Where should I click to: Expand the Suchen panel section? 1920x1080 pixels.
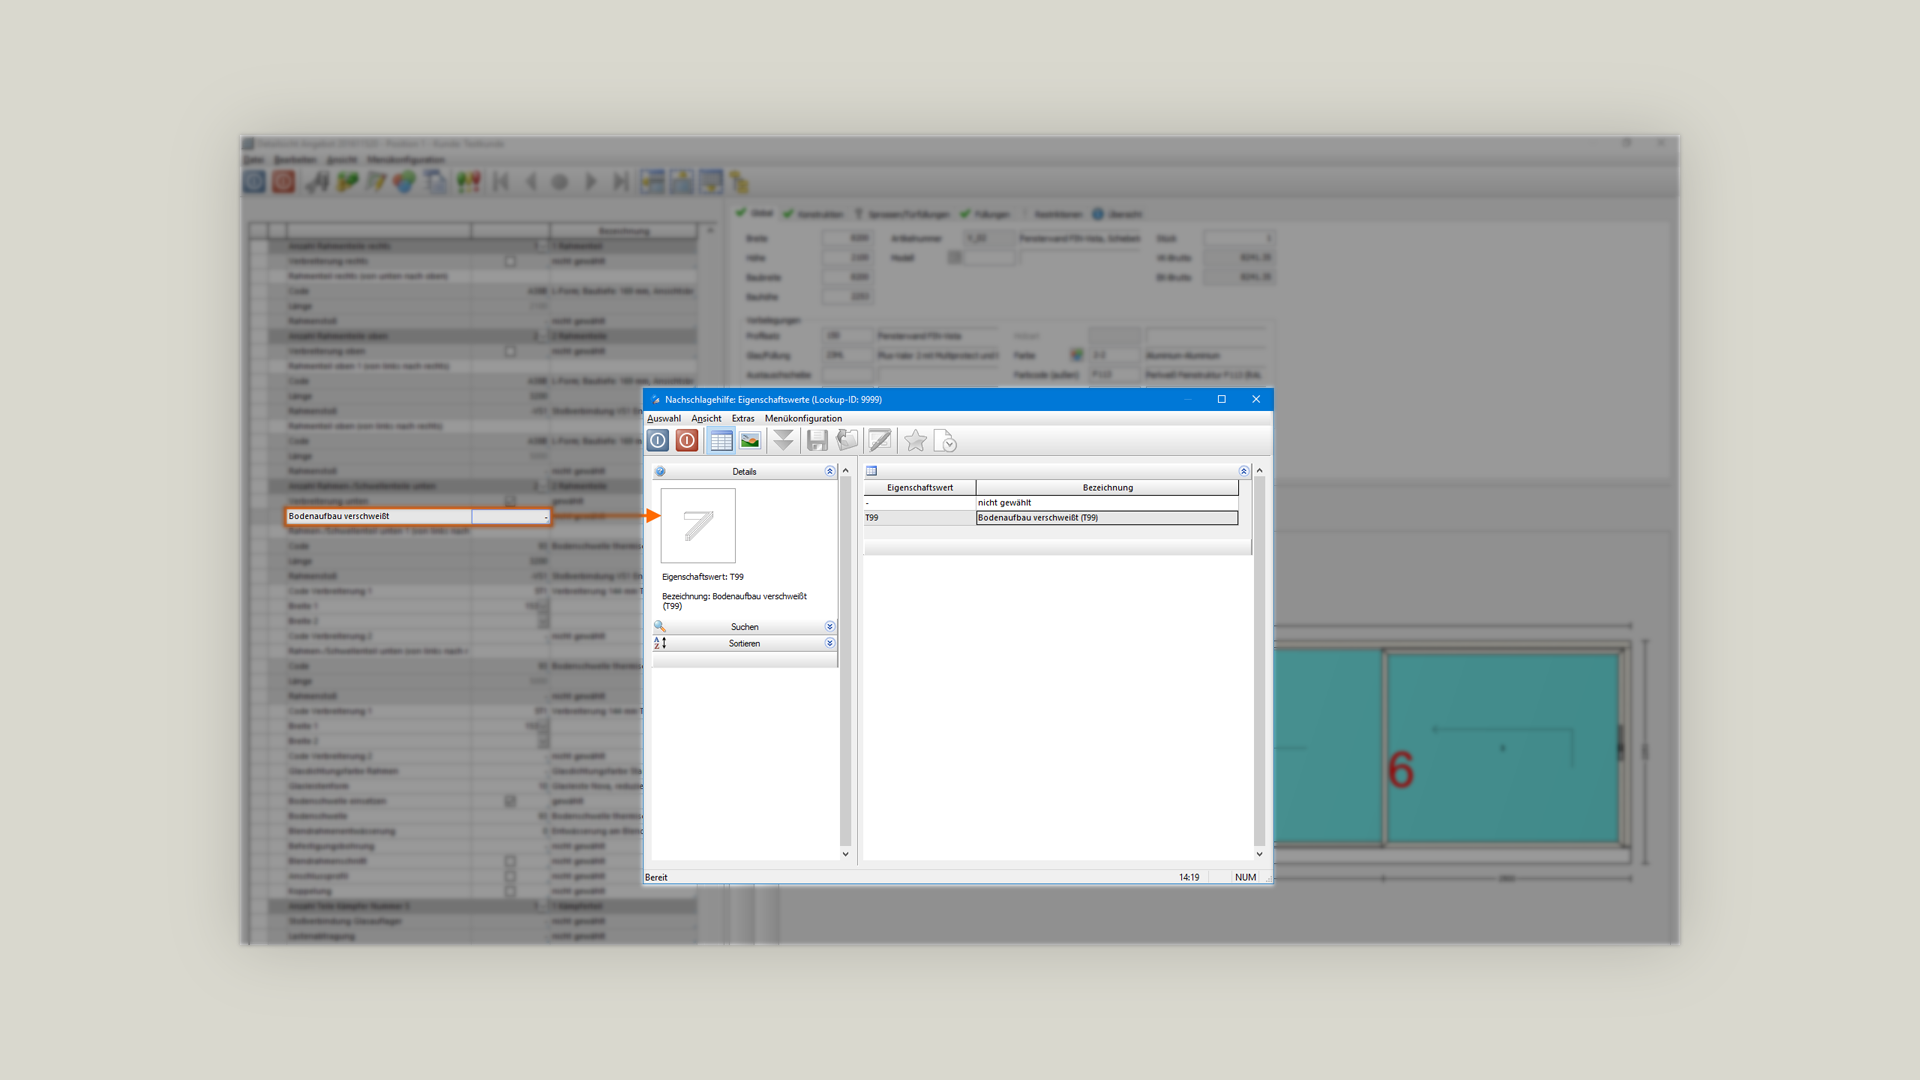829,627
